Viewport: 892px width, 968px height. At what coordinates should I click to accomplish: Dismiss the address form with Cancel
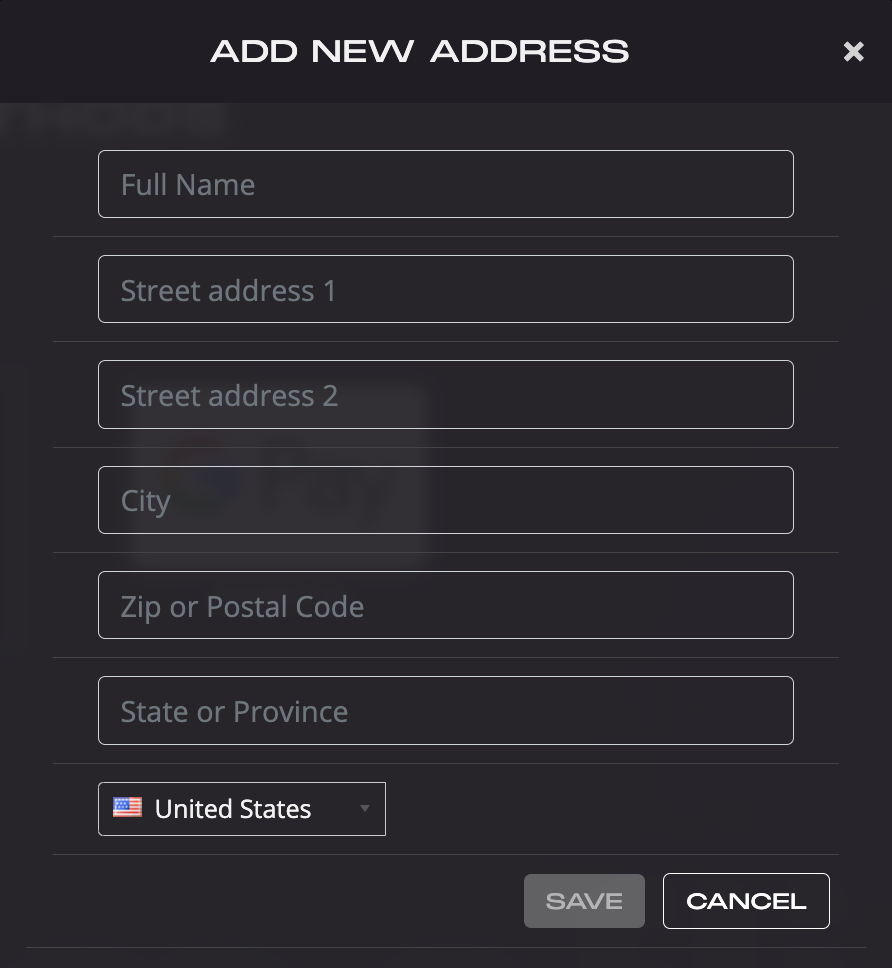pos(746,900)
